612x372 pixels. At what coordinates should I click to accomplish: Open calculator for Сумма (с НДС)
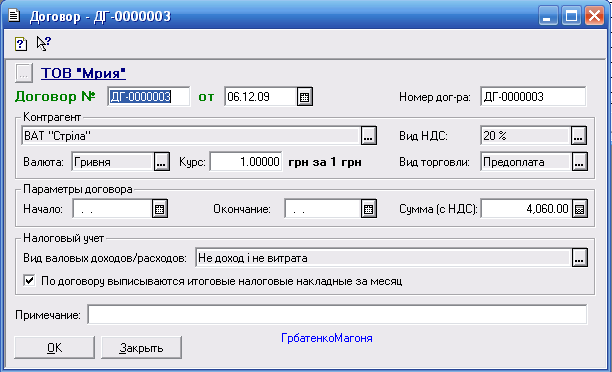(580, 209)
